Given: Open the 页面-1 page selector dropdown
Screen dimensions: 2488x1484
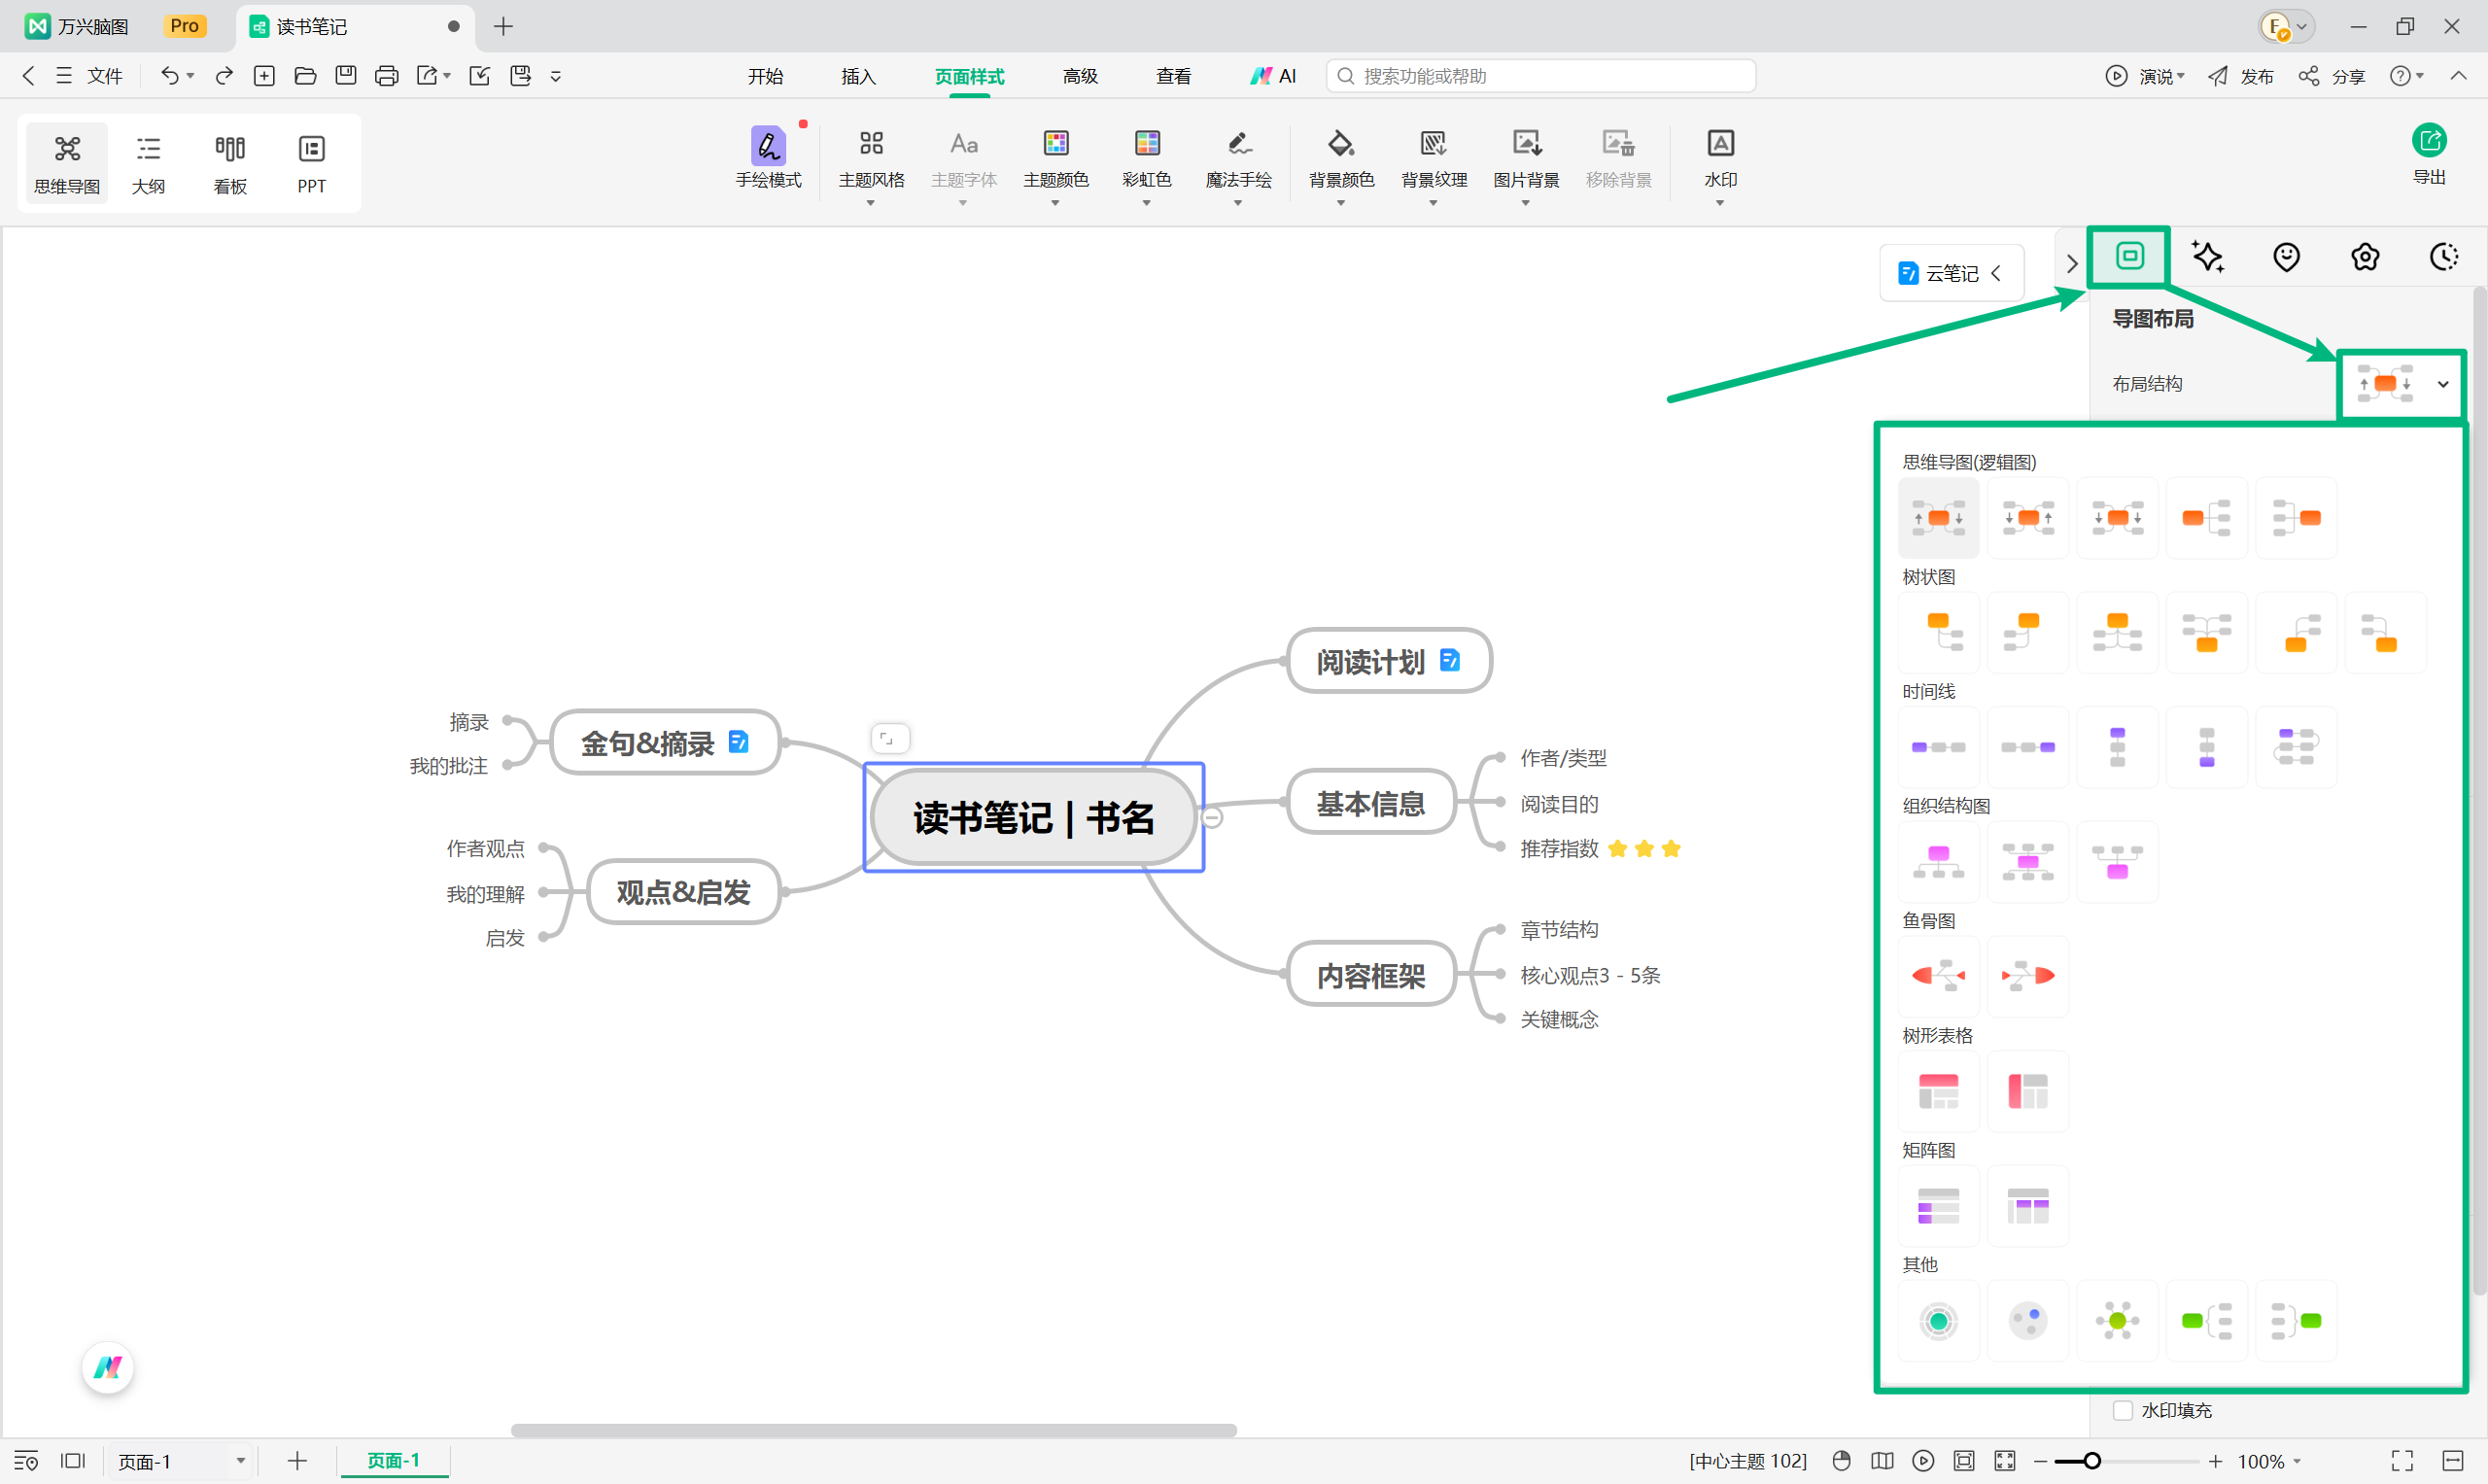Looking at the screenshot, I should (x=181, y=1460).
